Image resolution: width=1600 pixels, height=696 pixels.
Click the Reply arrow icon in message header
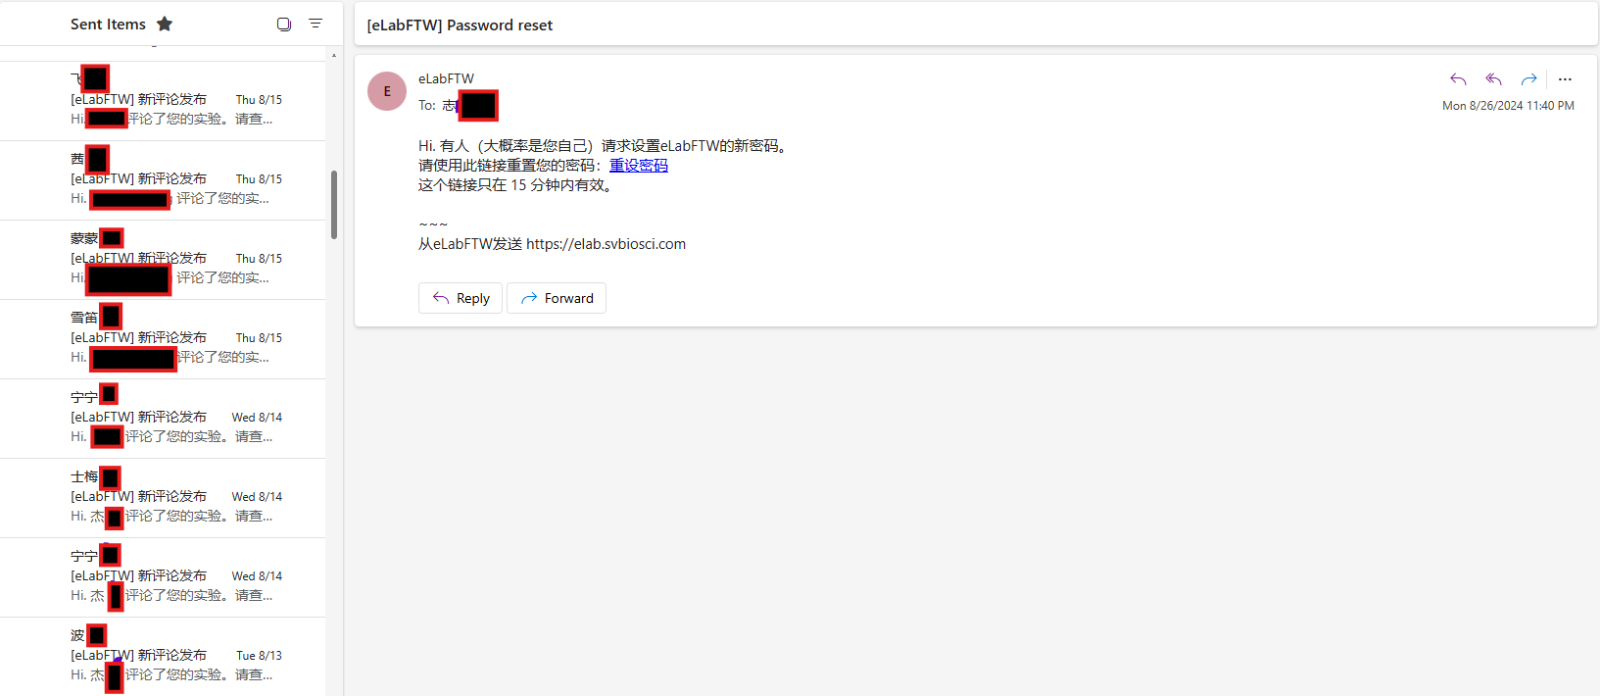coord(1458,79)
